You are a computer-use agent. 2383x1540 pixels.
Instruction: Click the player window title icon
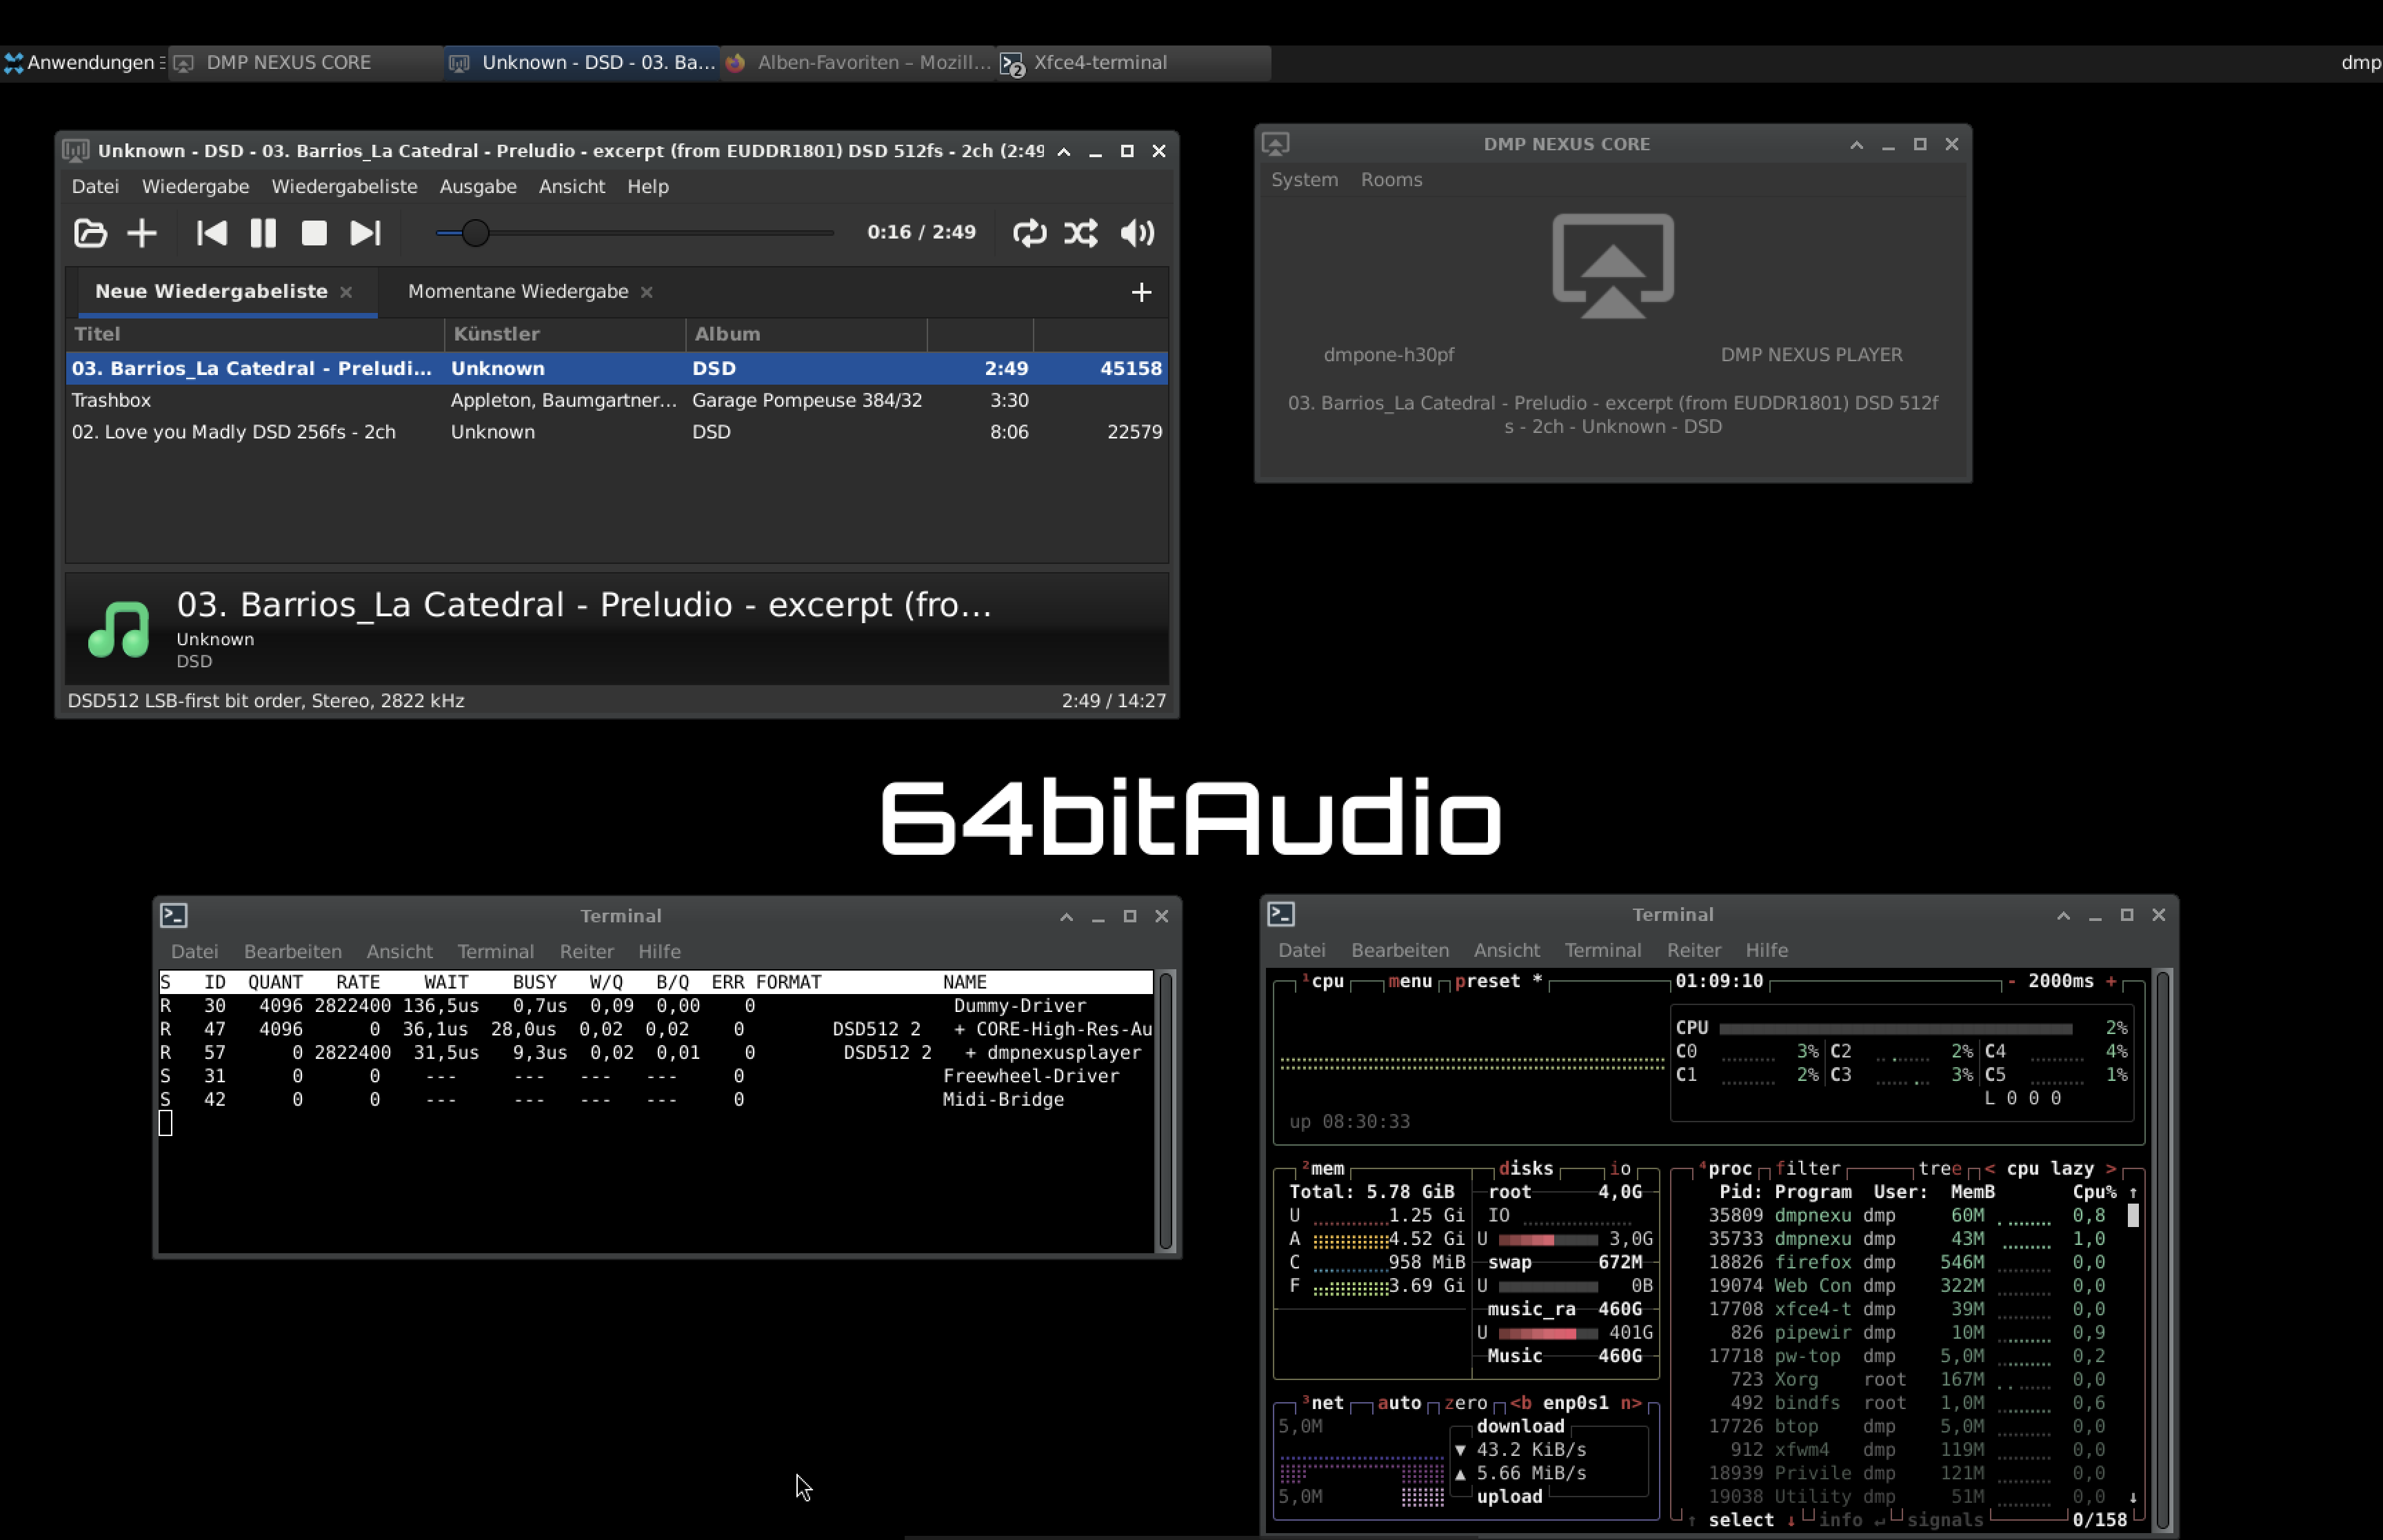(x=75, y=151)
